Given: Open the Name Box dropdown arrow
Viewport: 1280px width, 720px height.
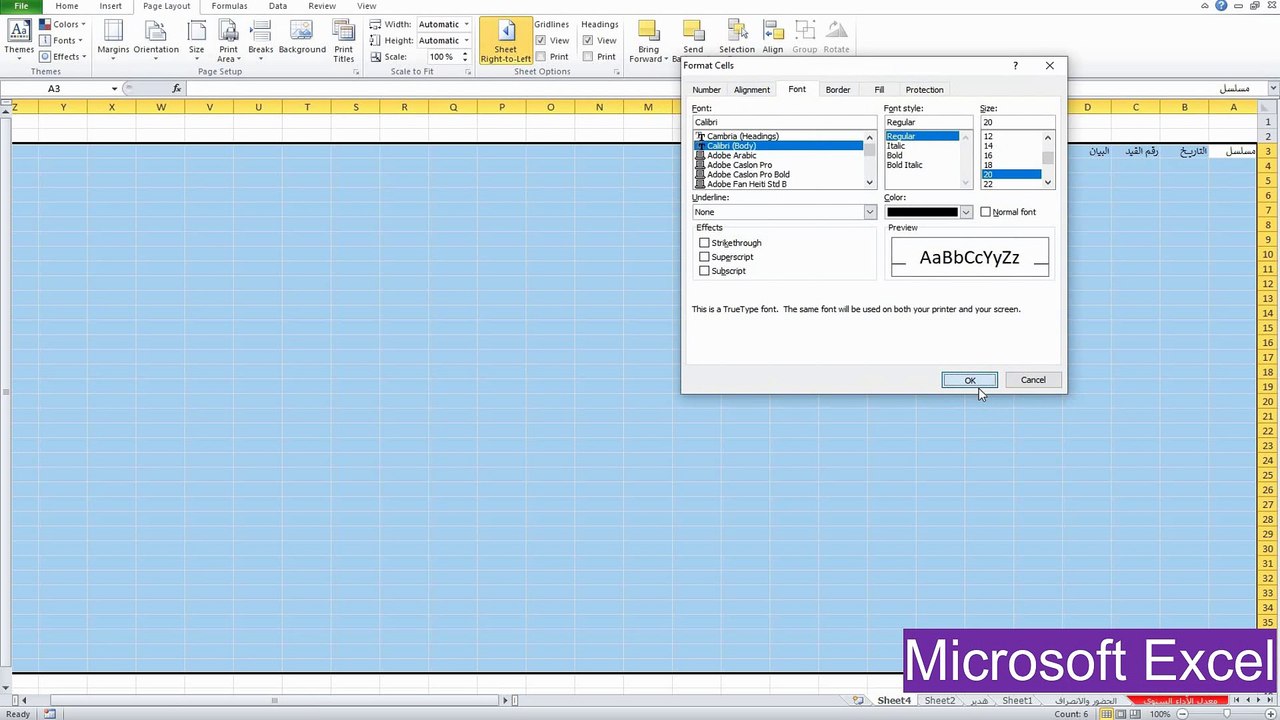Looking at the screenshot, I should [114, 89].
